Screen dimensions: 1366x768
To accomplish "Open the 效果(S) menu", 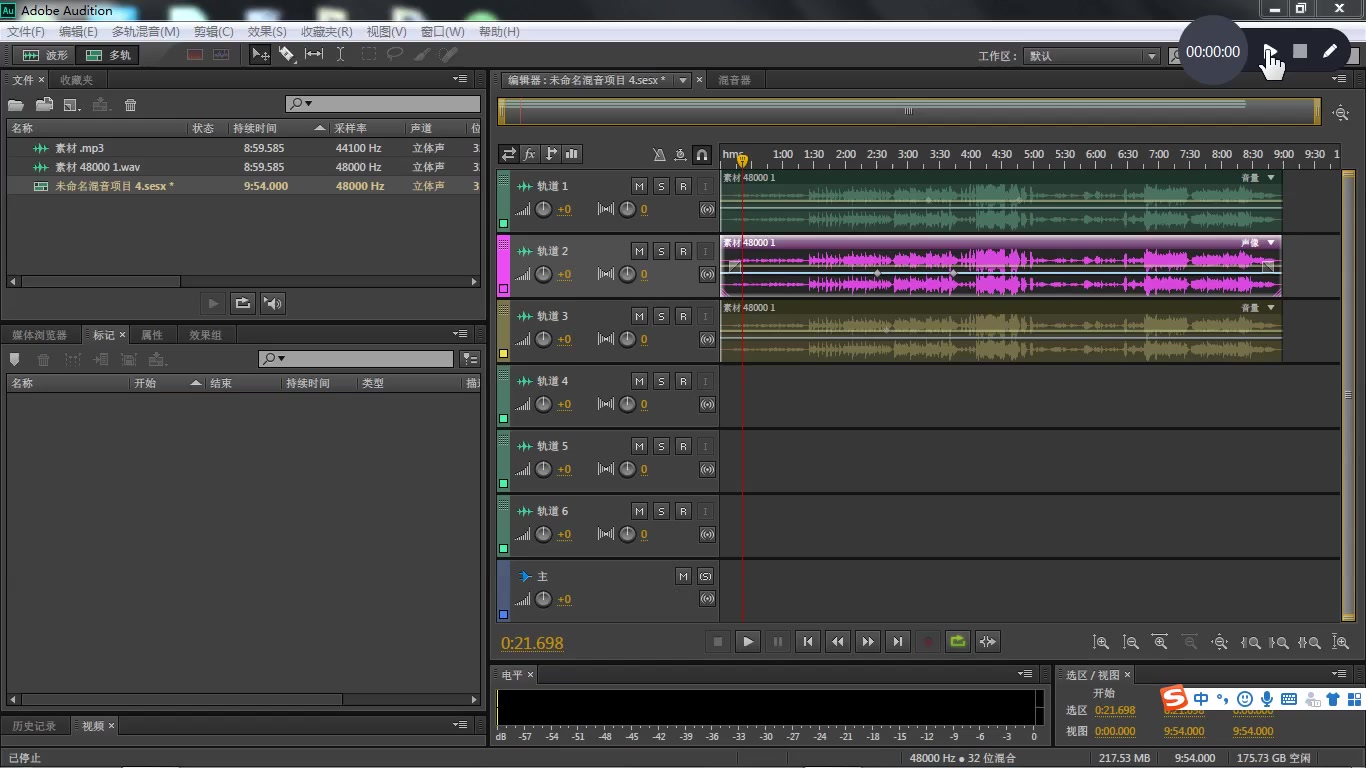I will pyautogui.click(x=267, y=32).
